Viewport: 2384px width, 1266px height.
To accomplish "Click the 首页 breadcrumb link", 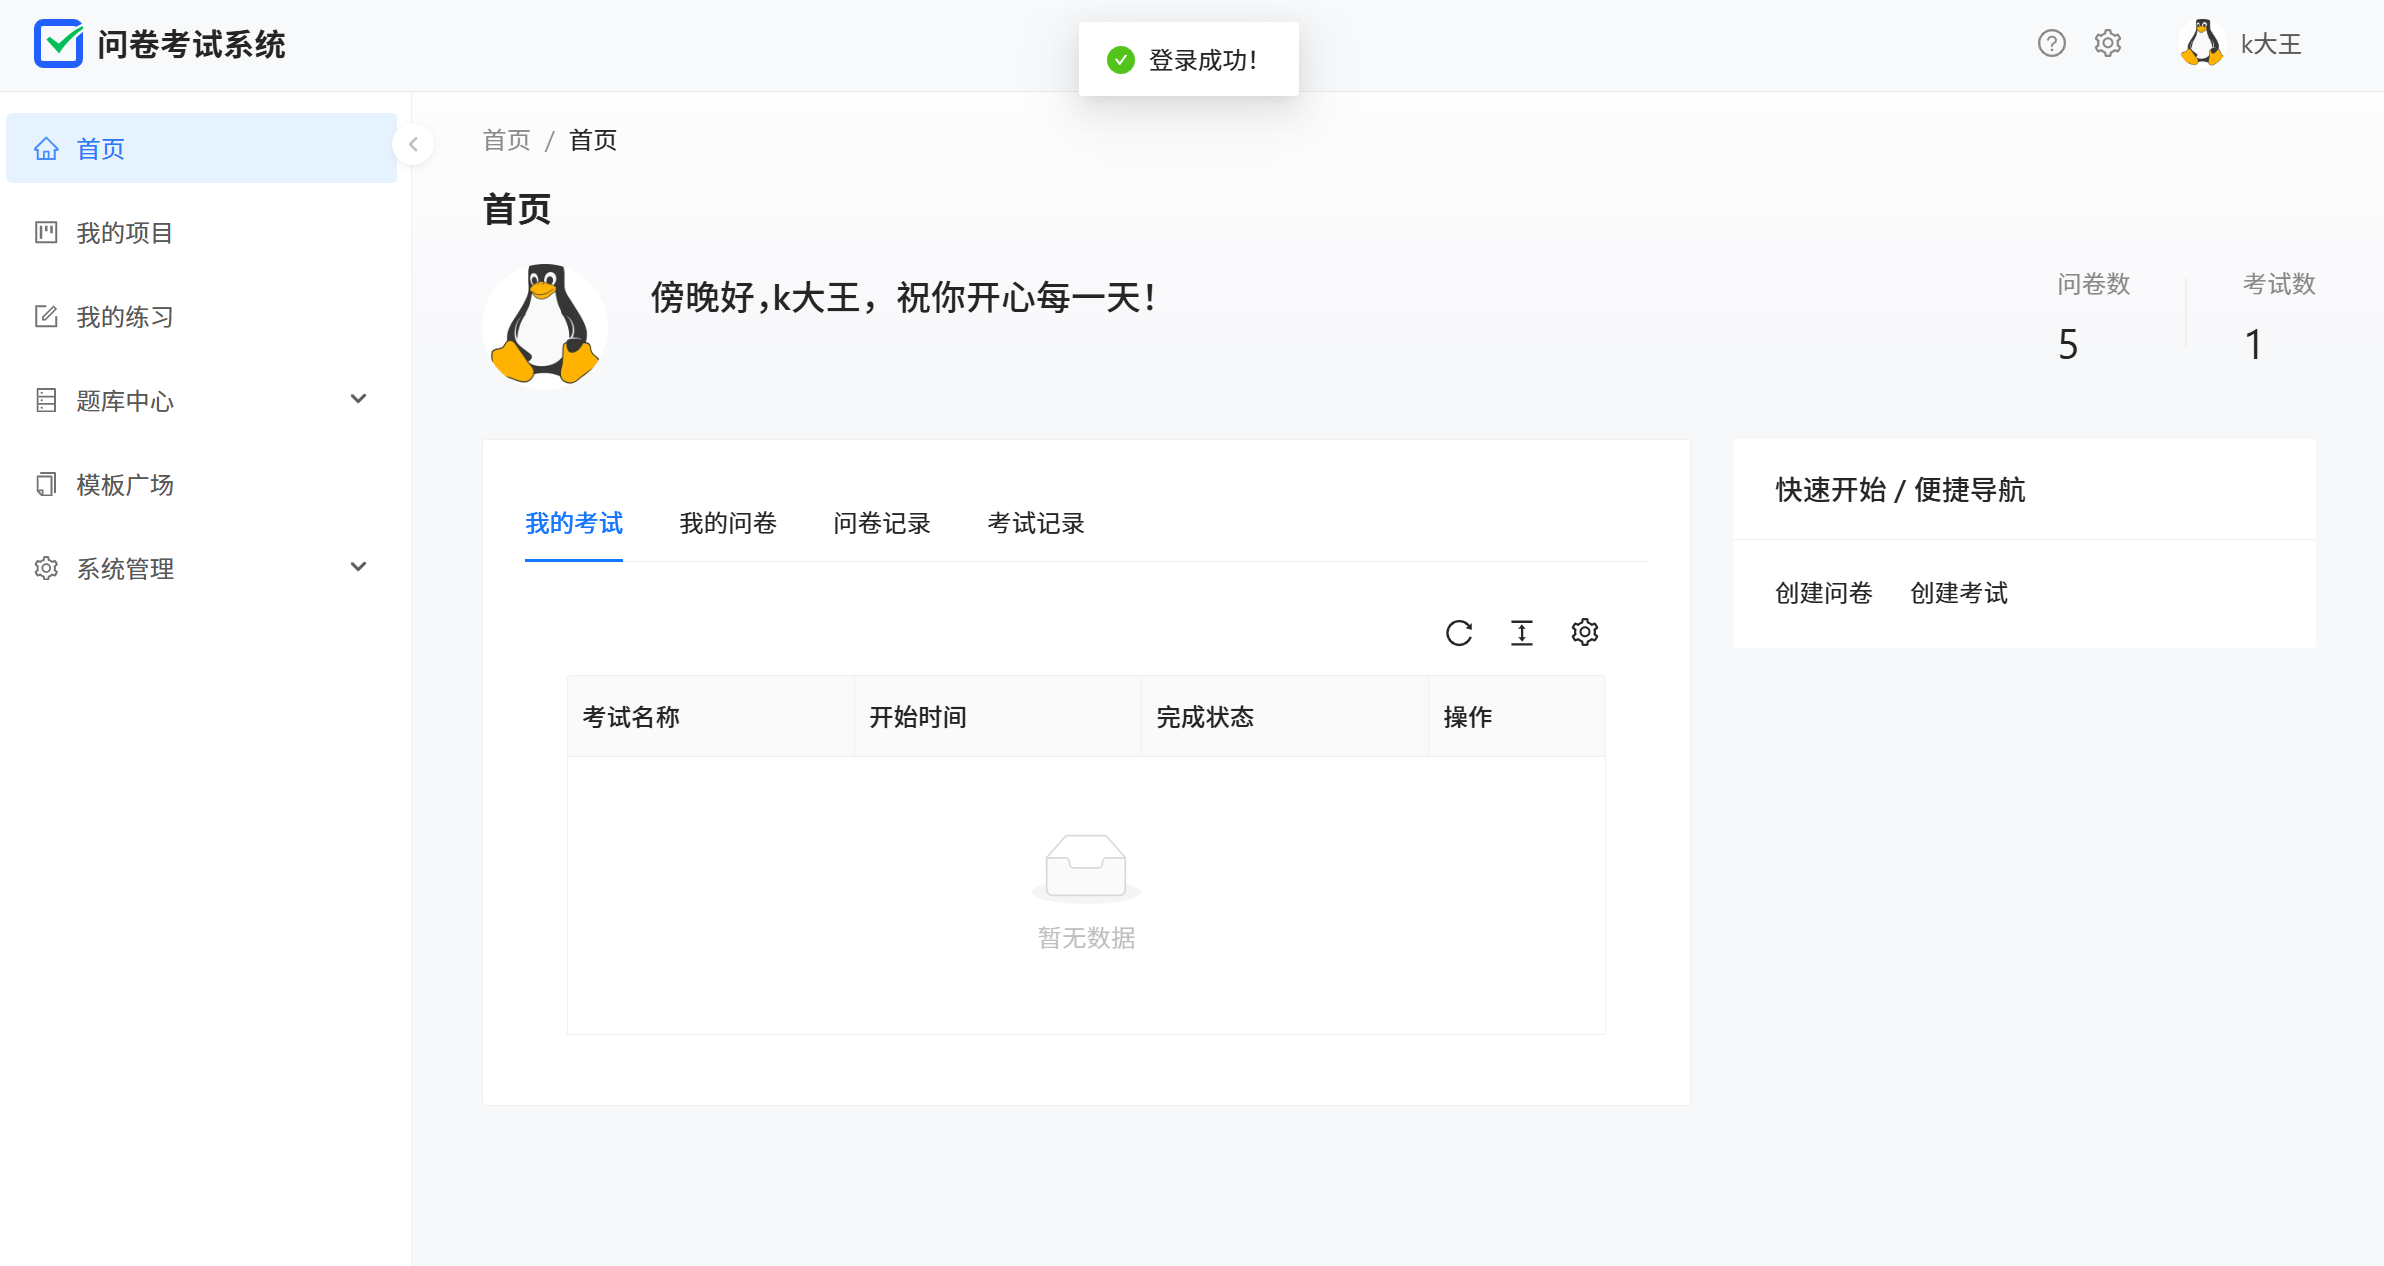I will pos(506,140).
